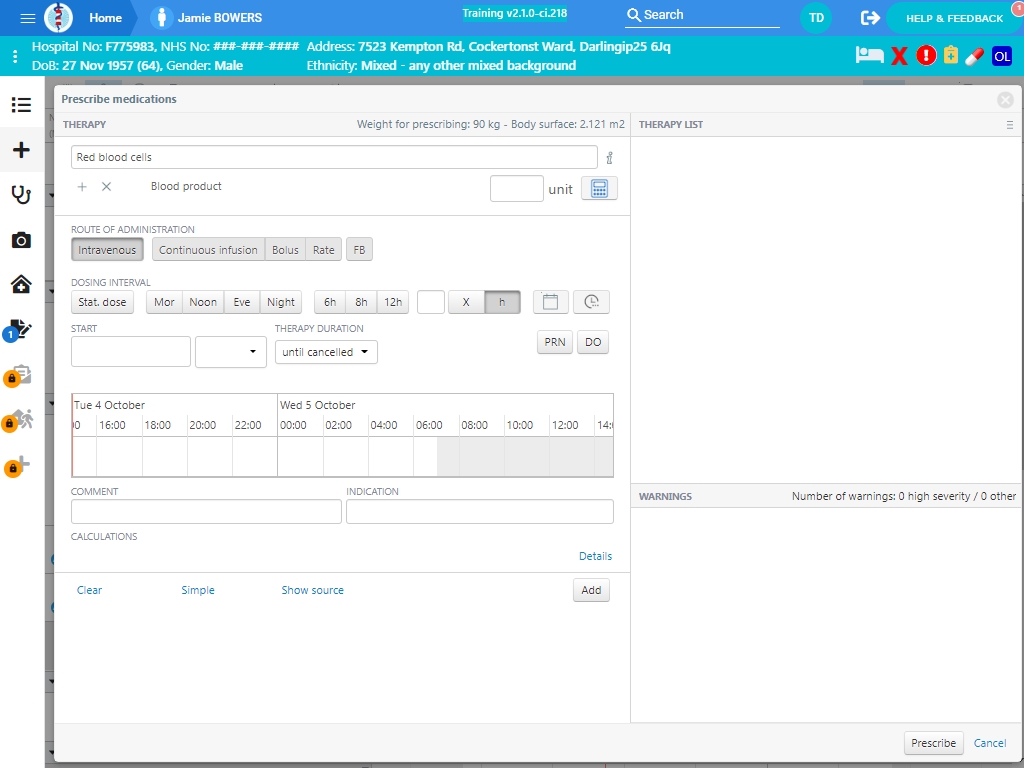1024x768 pixels.
Task: Choose the 12h dosing interval
Action: [x=393, y=302]
